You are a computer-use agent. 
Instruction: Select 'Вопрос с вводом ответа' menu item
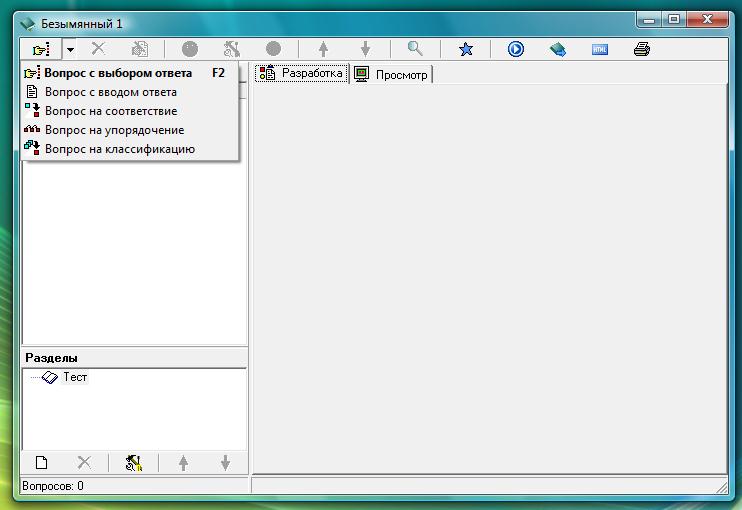coord(130,92)
